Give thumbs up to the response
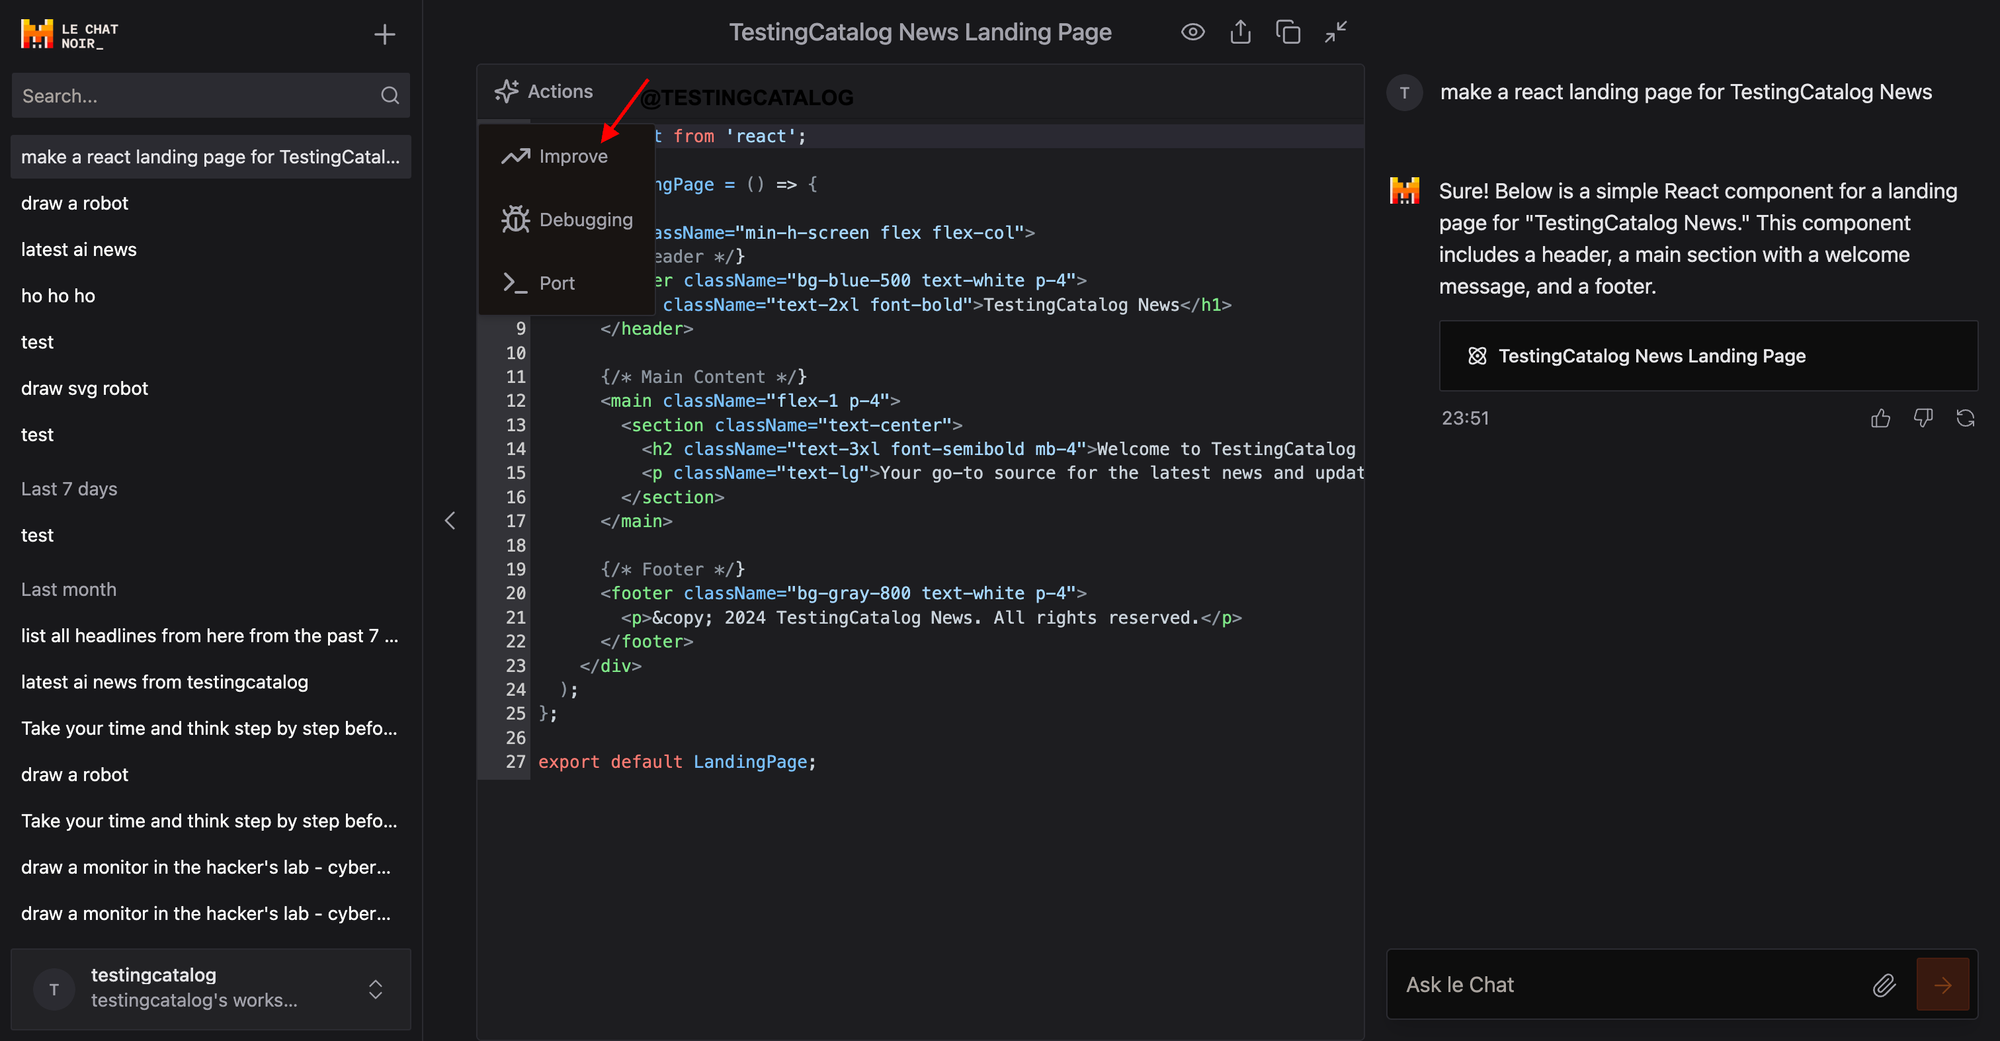 coord(1881,418)
